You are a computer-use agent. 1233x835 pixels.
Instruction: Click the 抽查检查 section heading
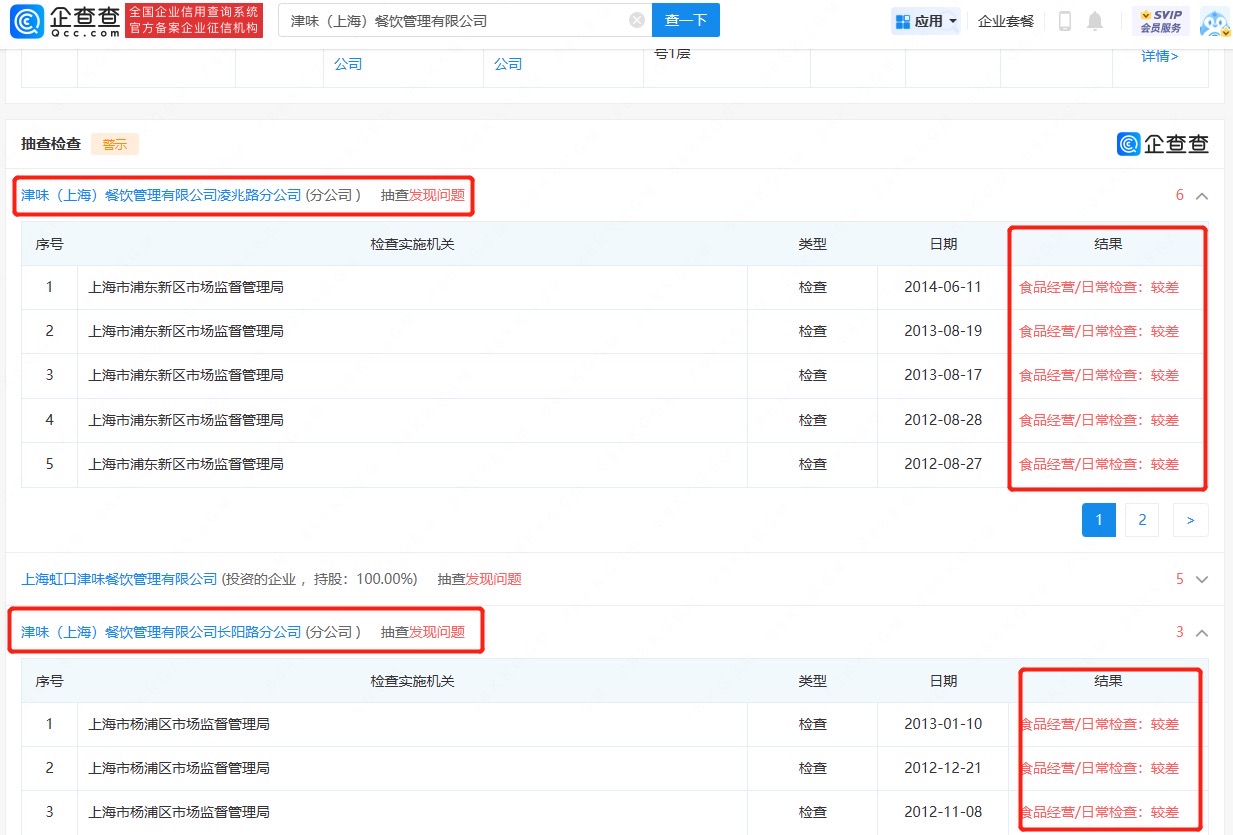point(51,144)
